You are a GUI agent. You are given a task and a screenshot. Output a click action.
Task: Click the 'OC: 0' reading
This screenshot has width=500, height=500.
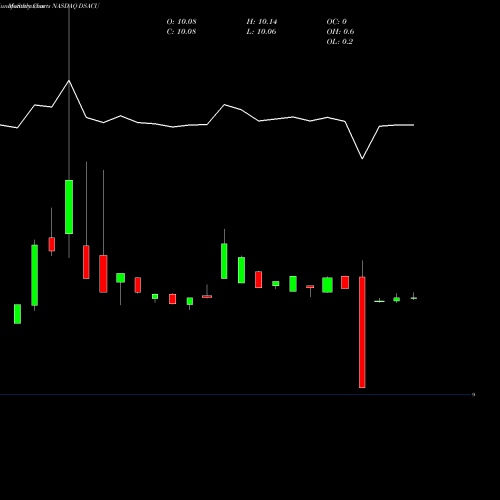(x=337, y=22)
